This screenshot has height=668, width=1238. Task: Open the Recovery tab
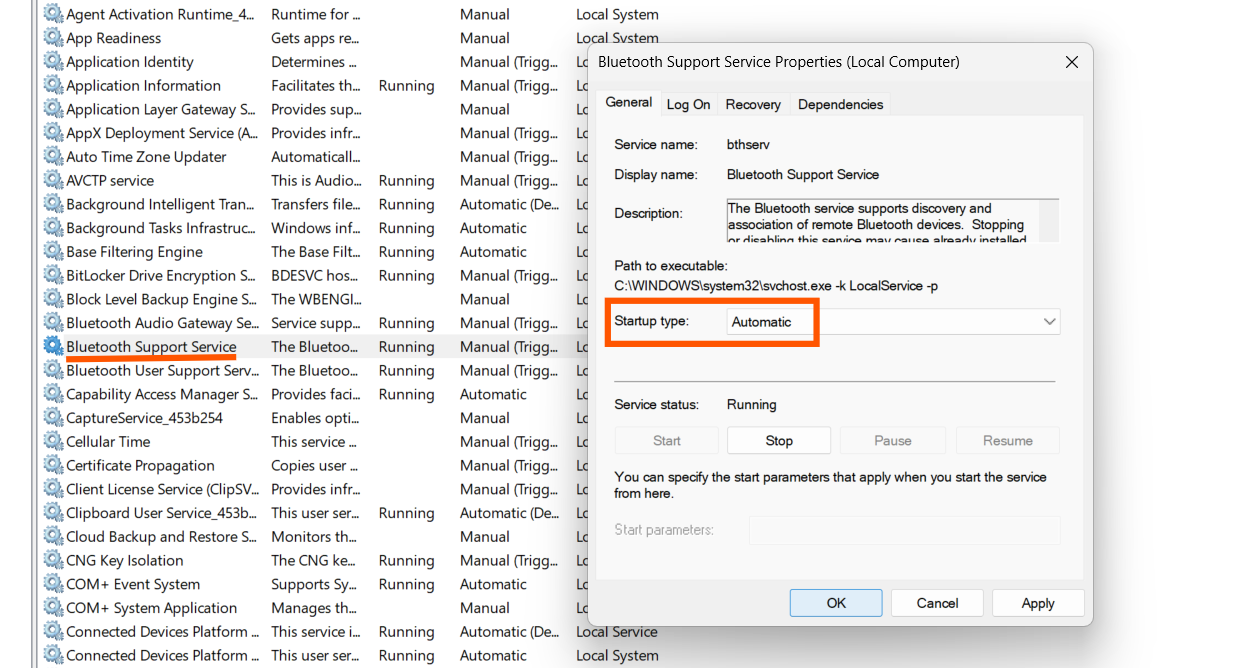coord(752,104)
